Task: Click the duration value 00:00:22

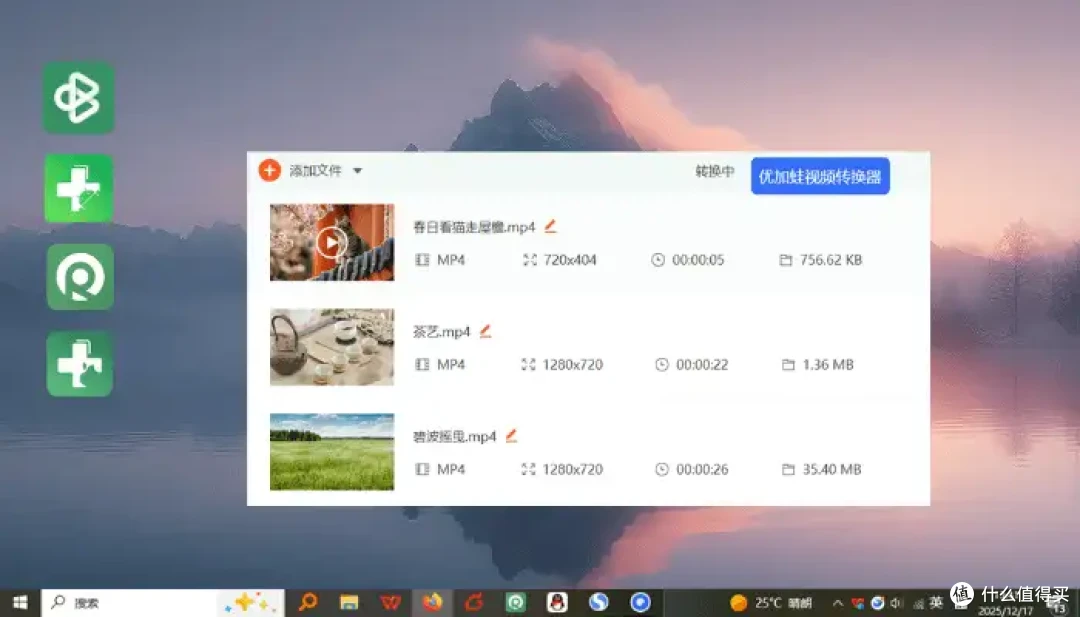Action: 702,364
